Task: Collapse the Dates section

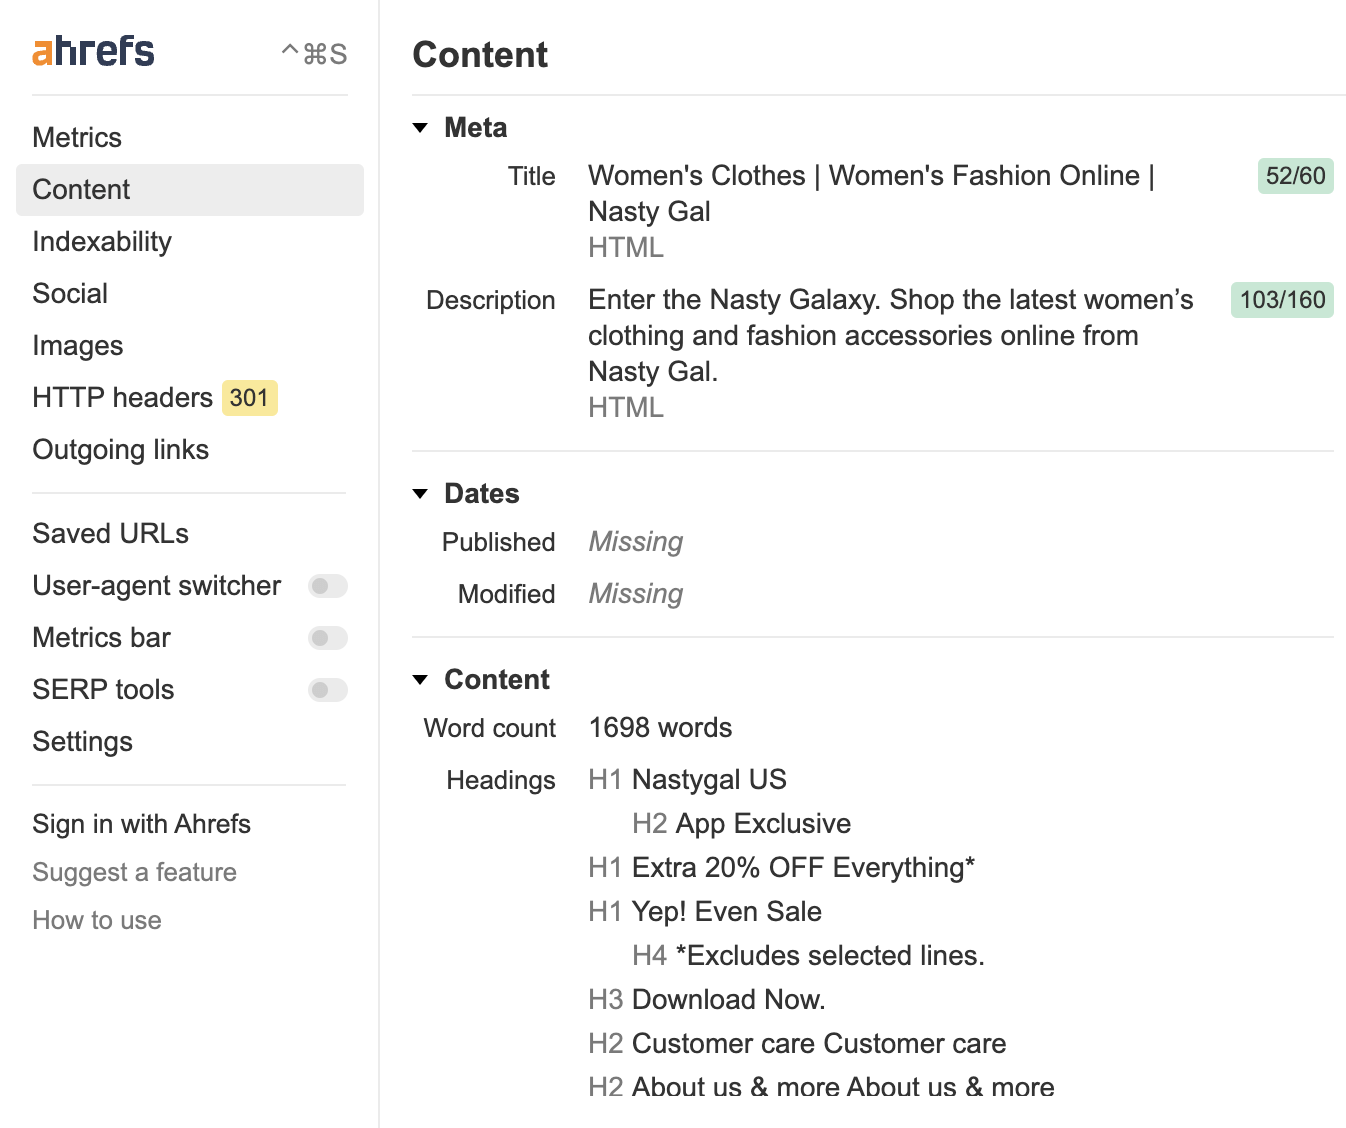Action: click(x=421, y=494)
